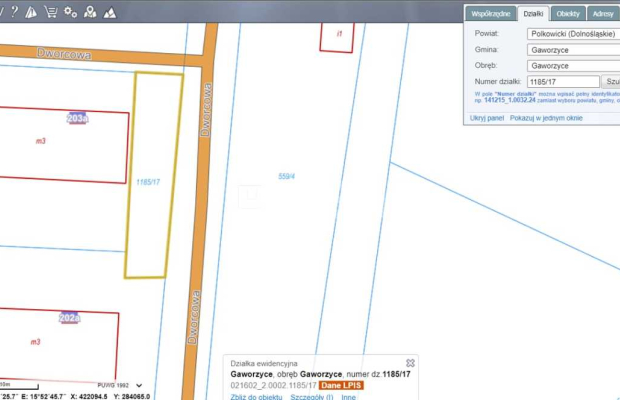This screenshot has width=620, height=400.
Task: Click the question mark help icon
Action: click(x=14, y=12)
